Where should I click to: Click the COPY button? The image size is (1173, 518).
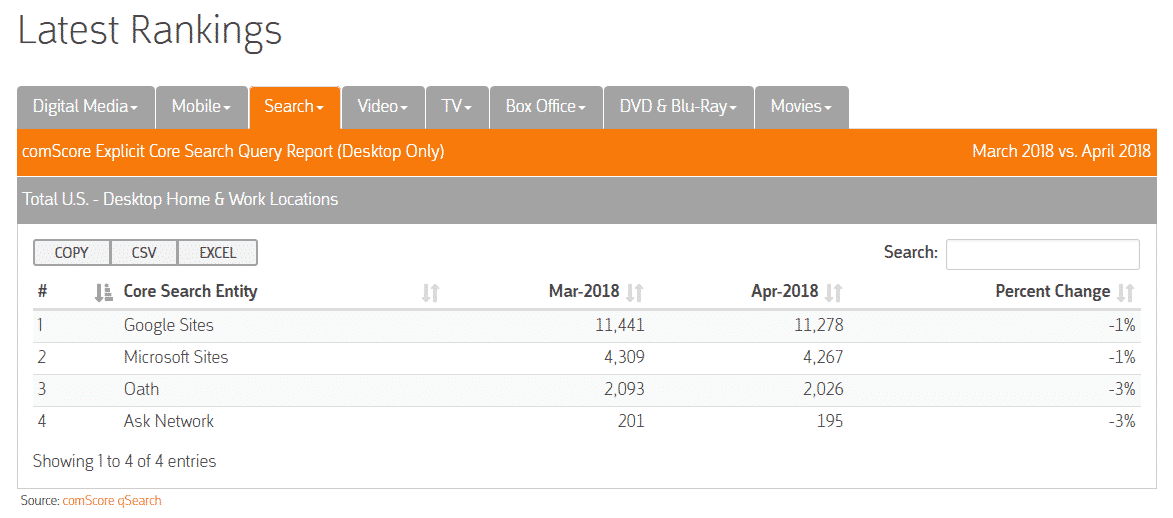(x=72, y=253)
